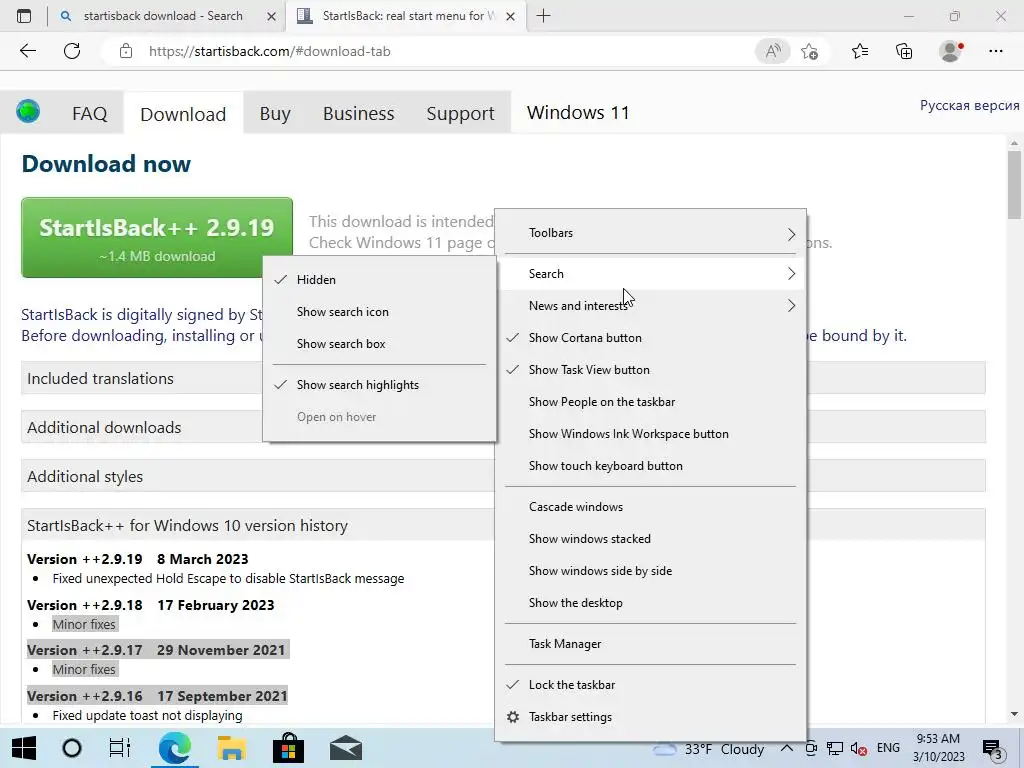Click the ENG language indicator
The height and width of the screenshot is (768, 1024).
pyautogui.click(x=888, y=748)
